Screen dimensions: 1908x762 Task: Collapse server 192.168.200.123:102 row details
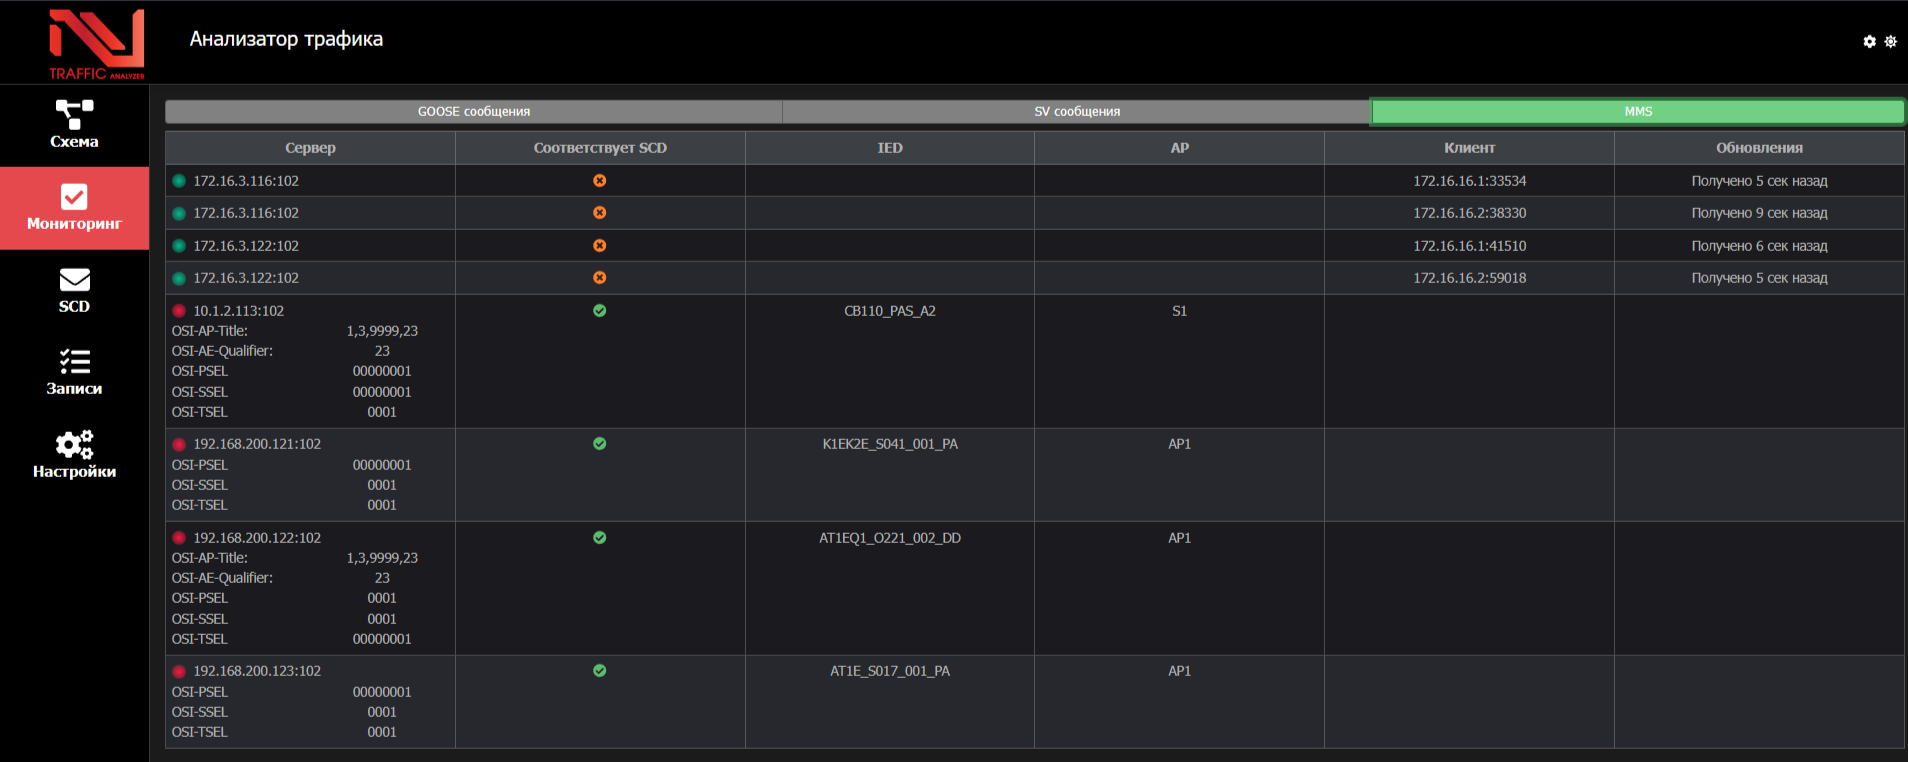[257, 671]
